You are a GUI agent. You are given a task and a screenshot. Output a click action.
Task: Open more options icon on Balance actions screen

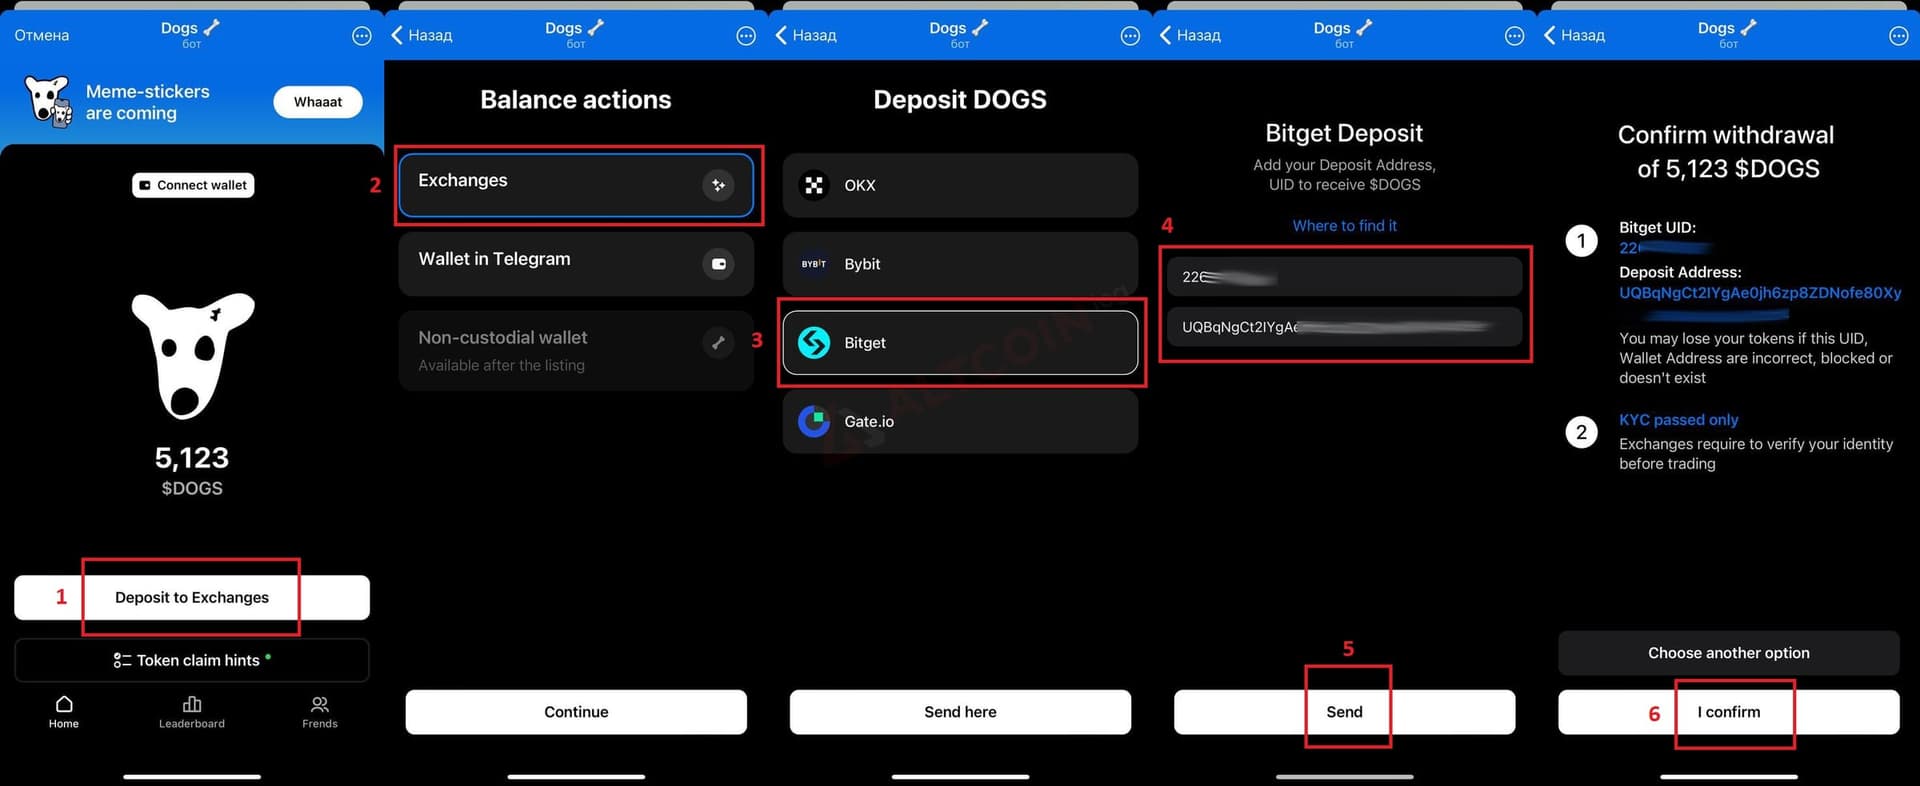pyautogui.click(x=746, y=36)
